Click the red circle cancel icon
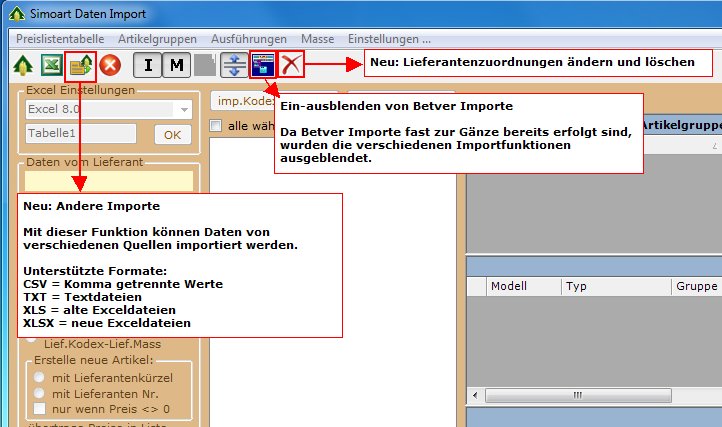The image size is (722, 427). click(109, 66)
